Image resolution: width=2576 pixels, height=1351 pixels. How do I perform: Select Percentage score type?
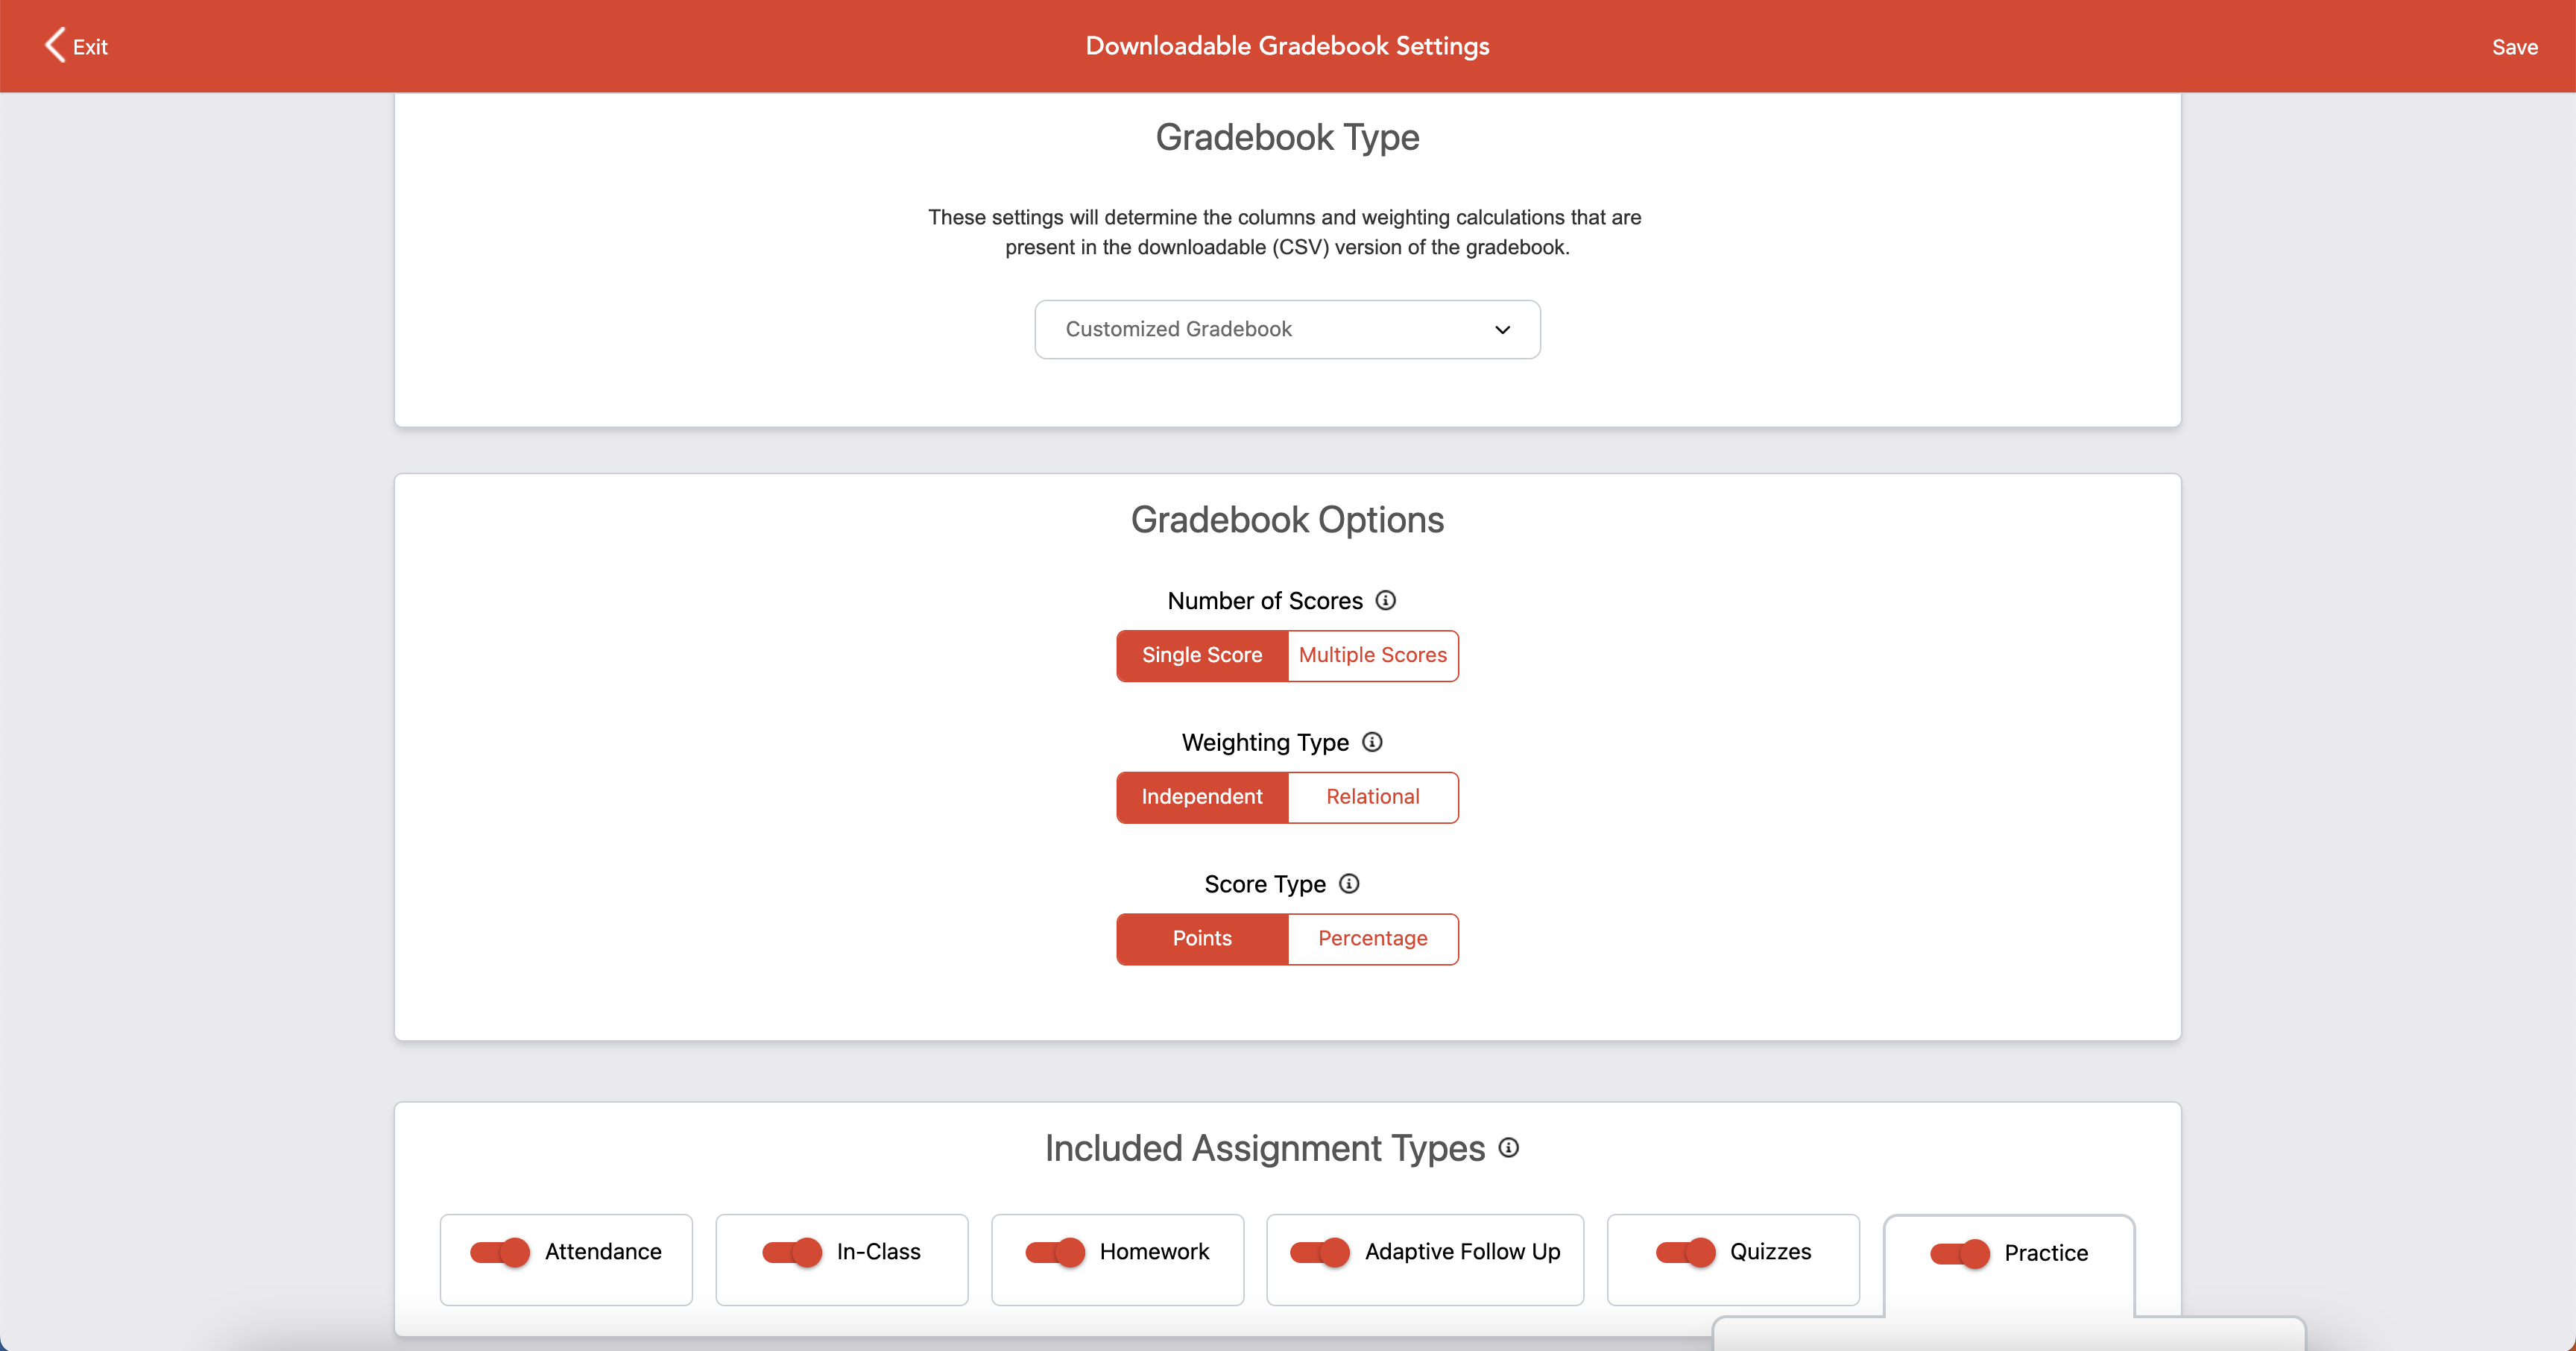click(x=1372, y=939)
